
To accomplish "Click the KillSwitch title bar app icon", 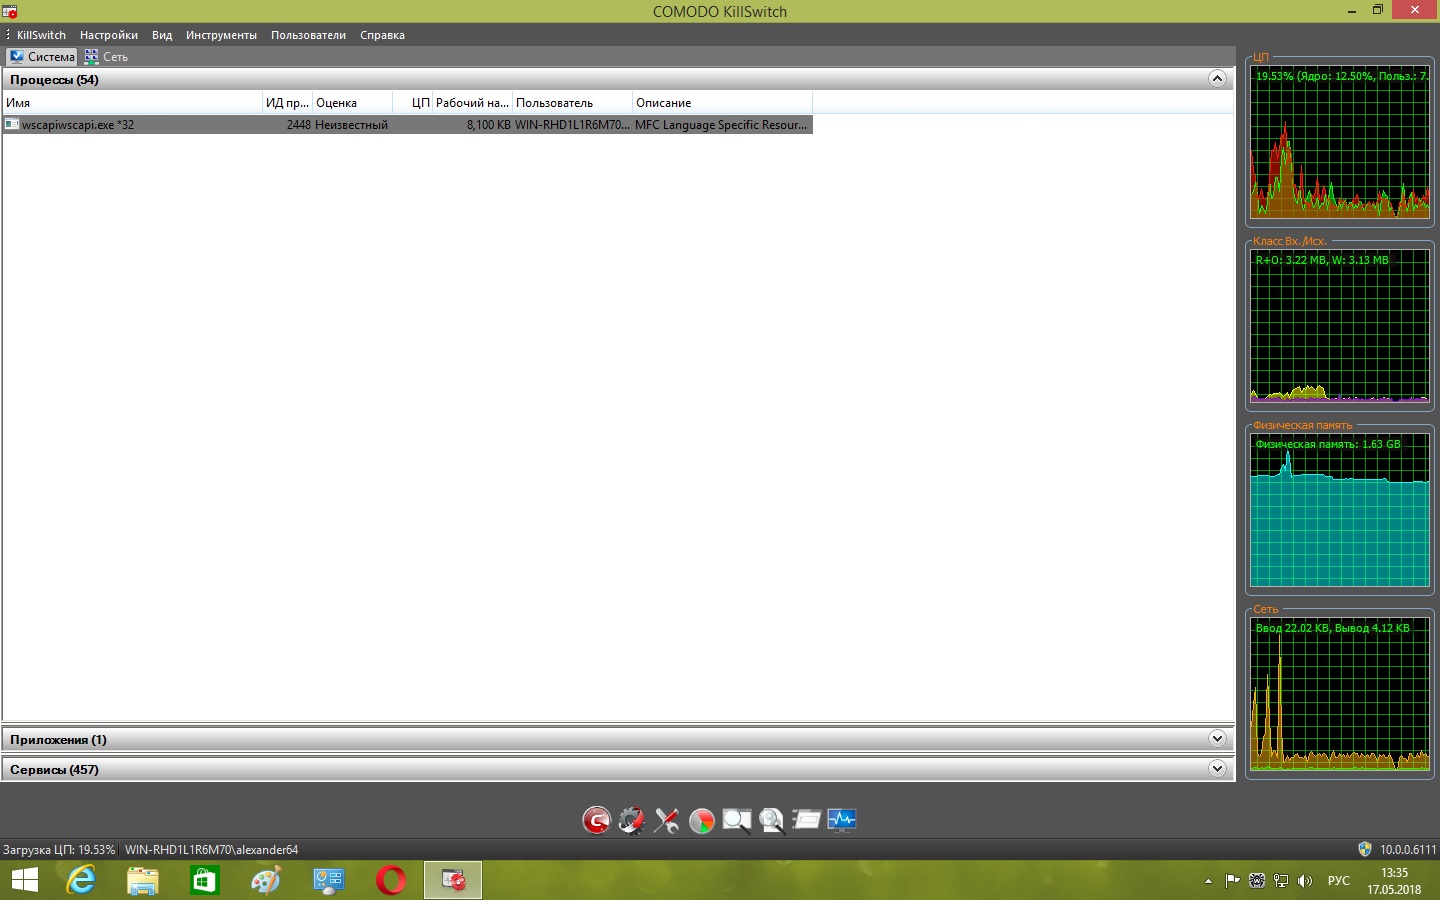I will [x=9, y=11].
